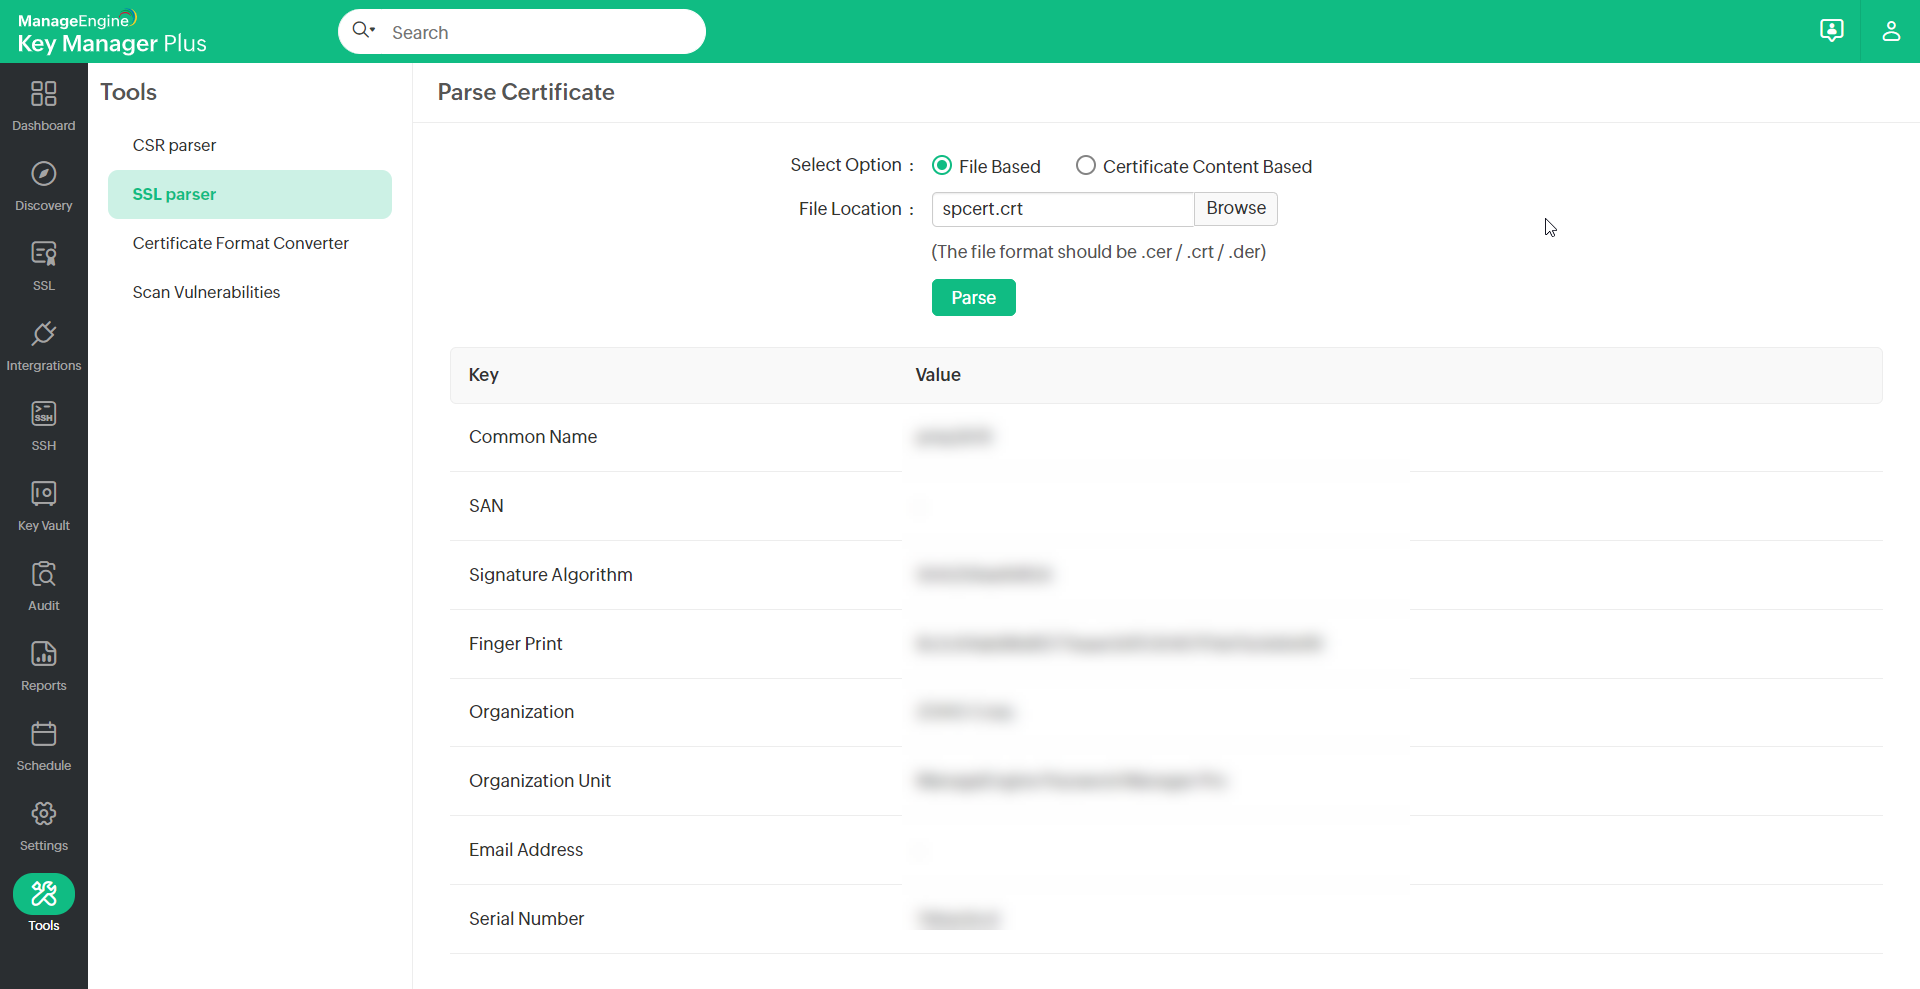Click the File Location input field
The width and height of the screenshot is (1920, 989).
1063,209
